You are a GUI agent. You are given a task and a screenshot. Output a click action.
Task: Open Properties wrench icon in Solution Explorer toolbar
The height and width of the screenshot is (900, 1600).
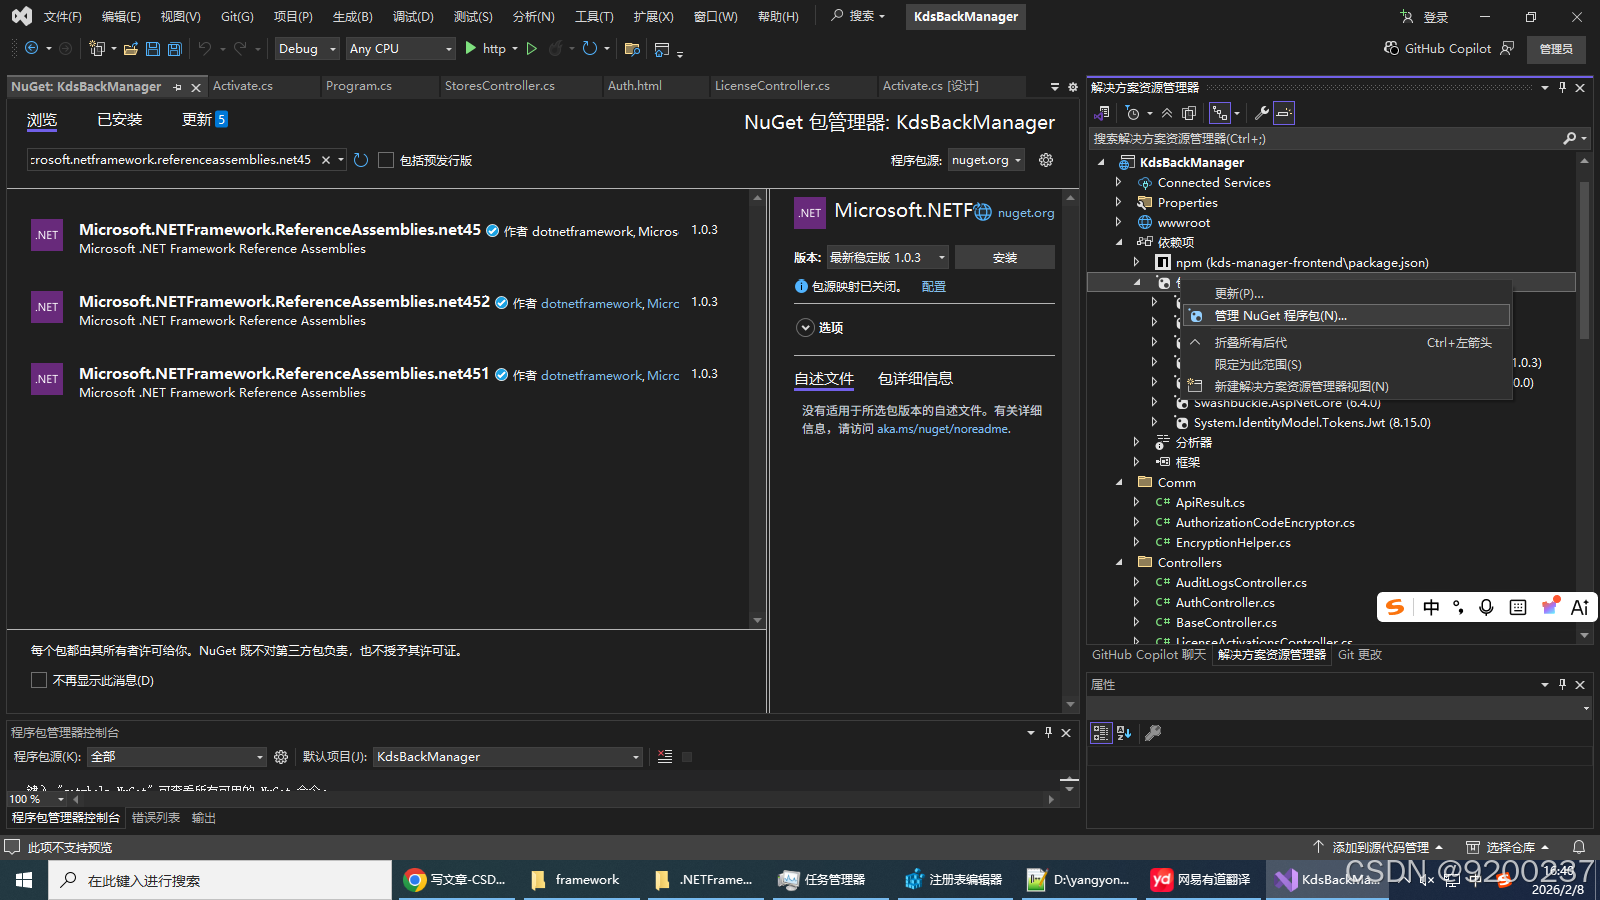point(1262,113)
